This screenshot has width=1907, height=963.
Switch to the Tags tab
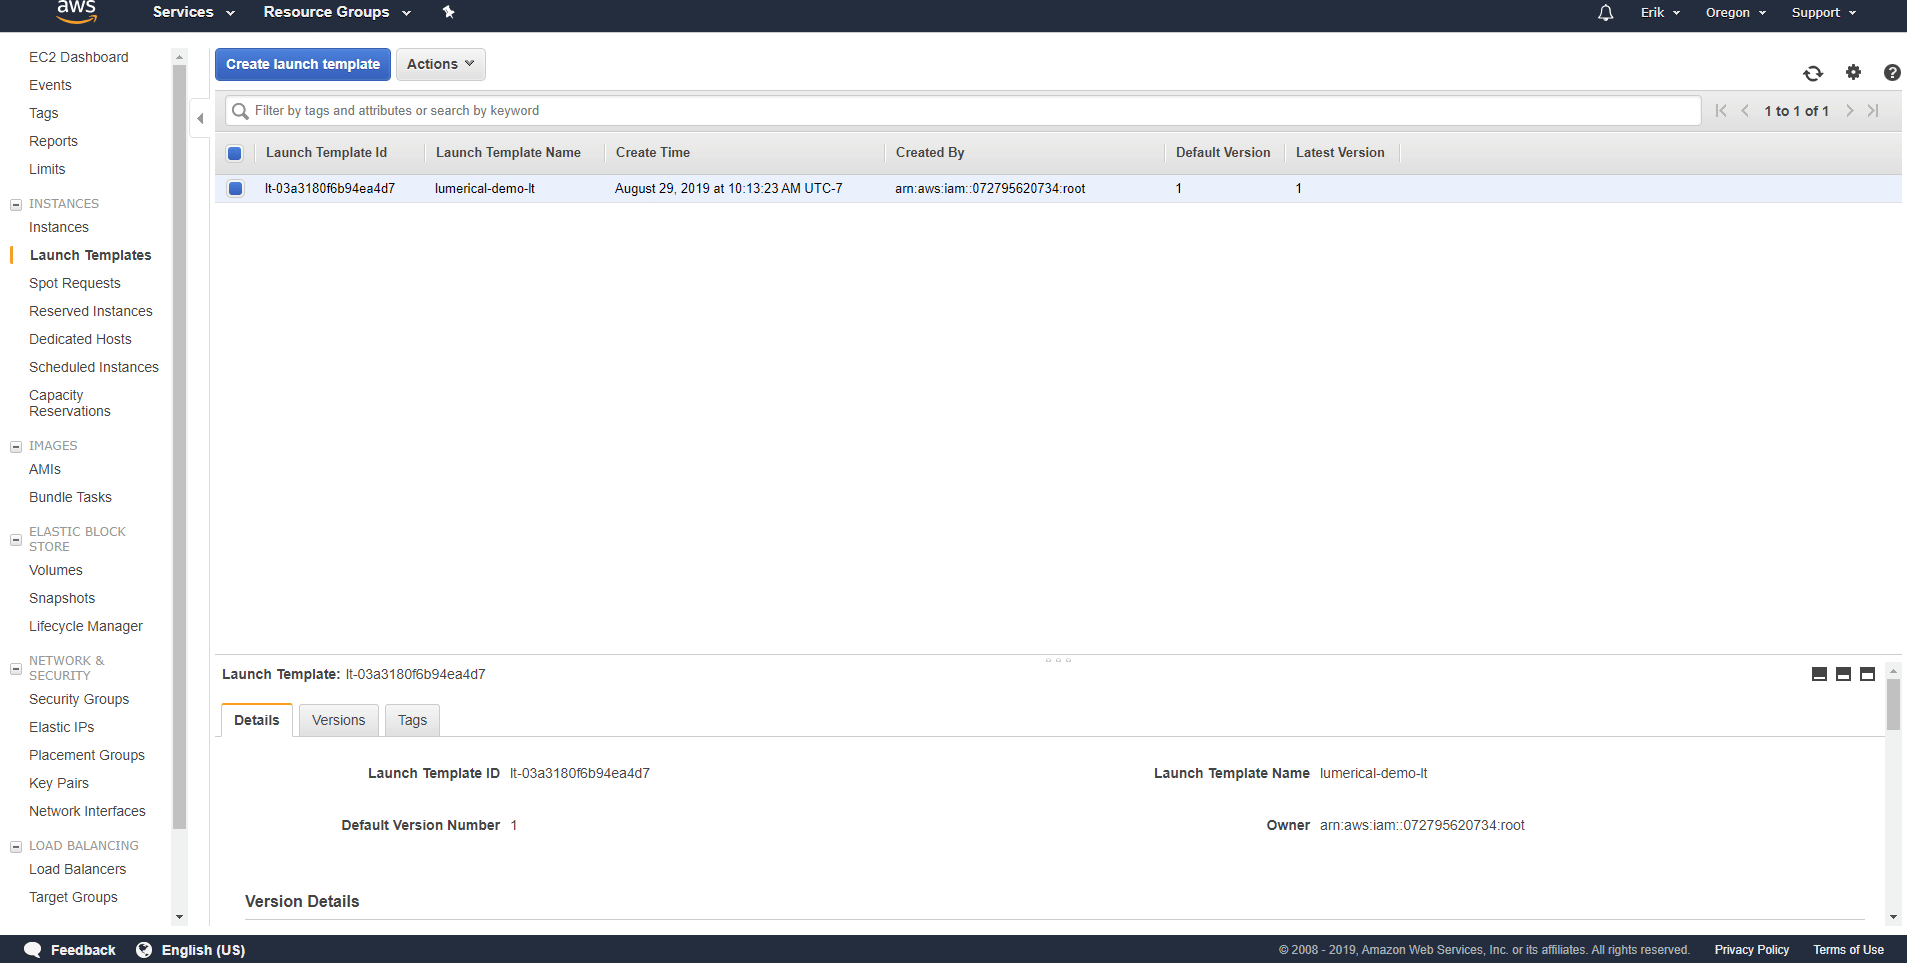coord(412,720)
